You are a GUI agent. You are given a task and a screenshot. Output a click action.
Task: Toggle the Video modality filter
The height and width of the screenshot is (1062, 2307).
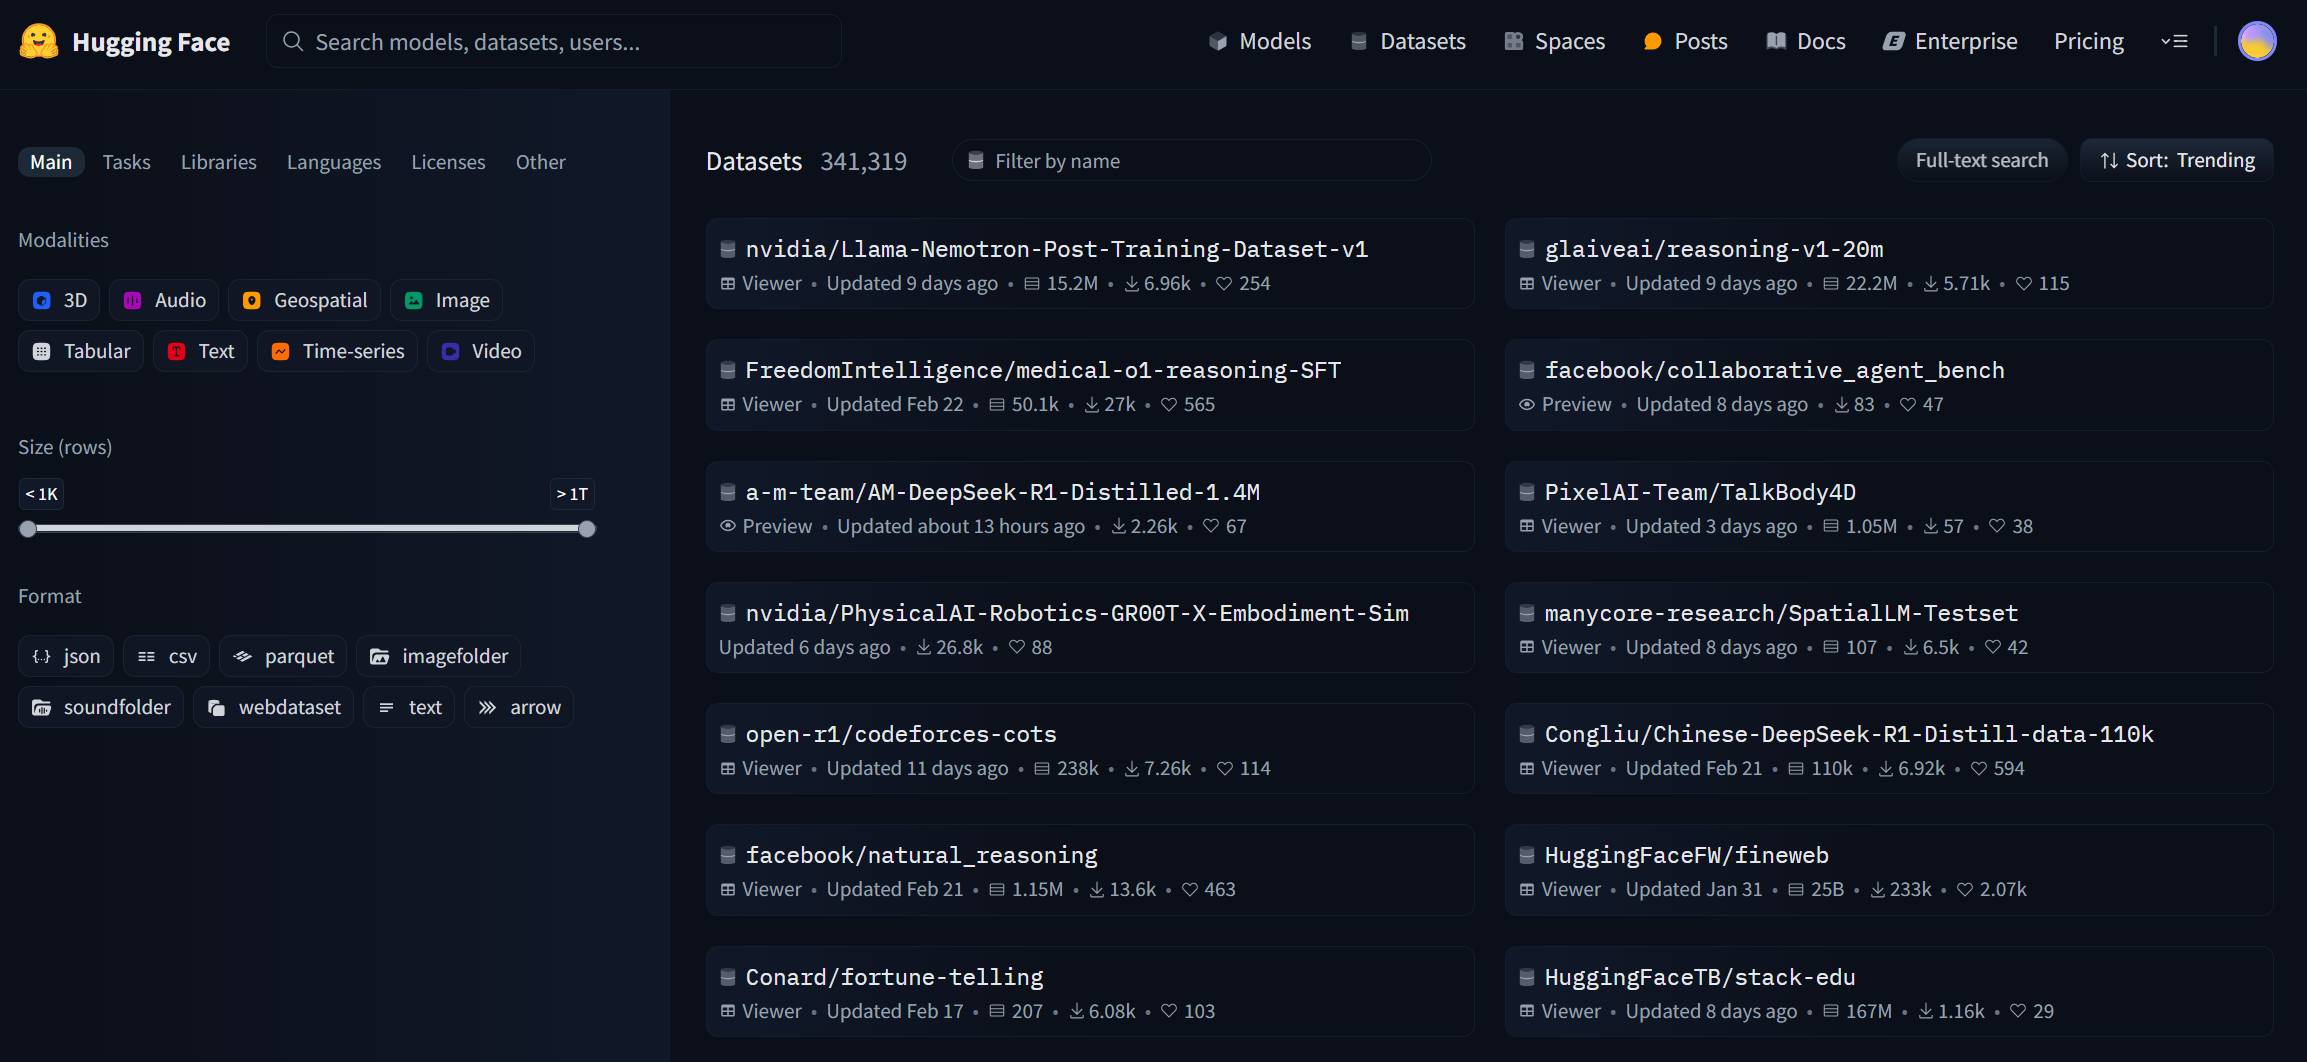click(480, 351)
